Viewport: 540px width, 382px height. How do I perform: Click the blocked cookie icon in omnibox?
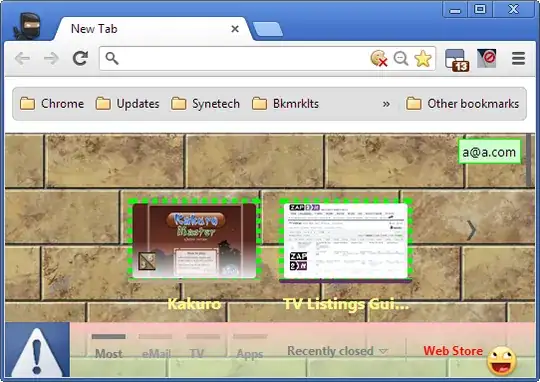(379, 58)
